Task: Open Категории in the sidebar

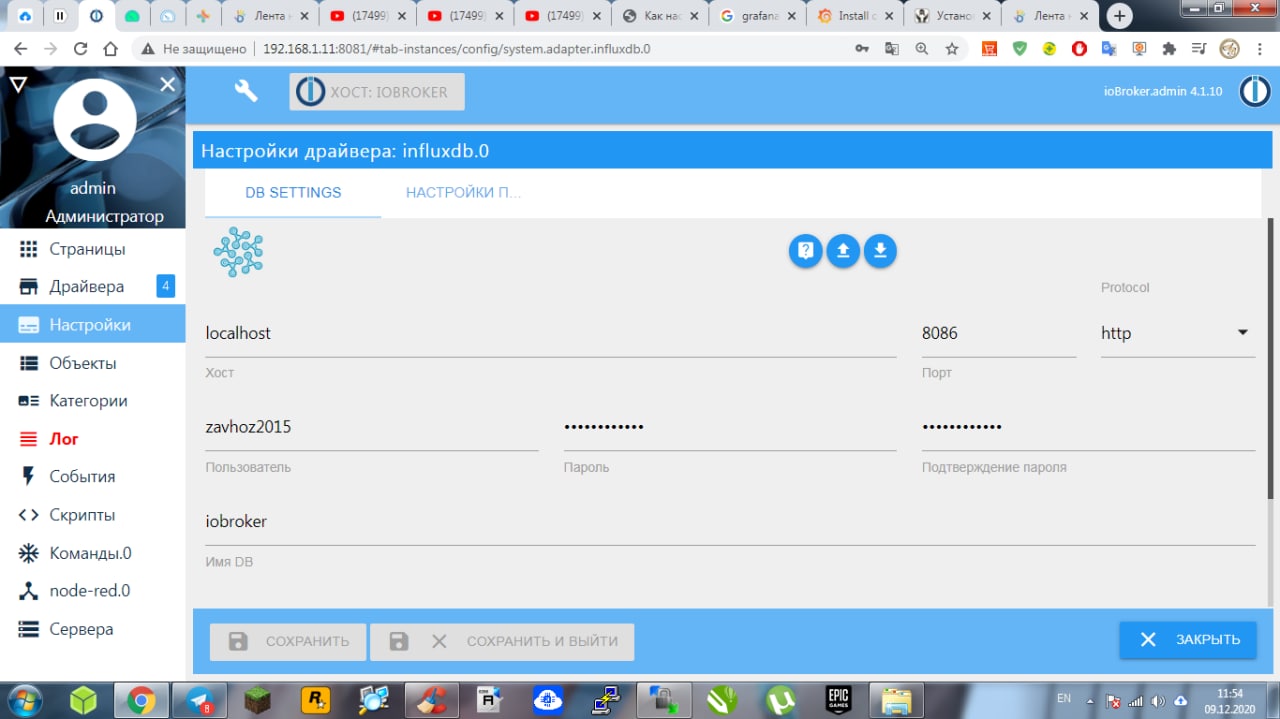Action: tap(93, 401)
